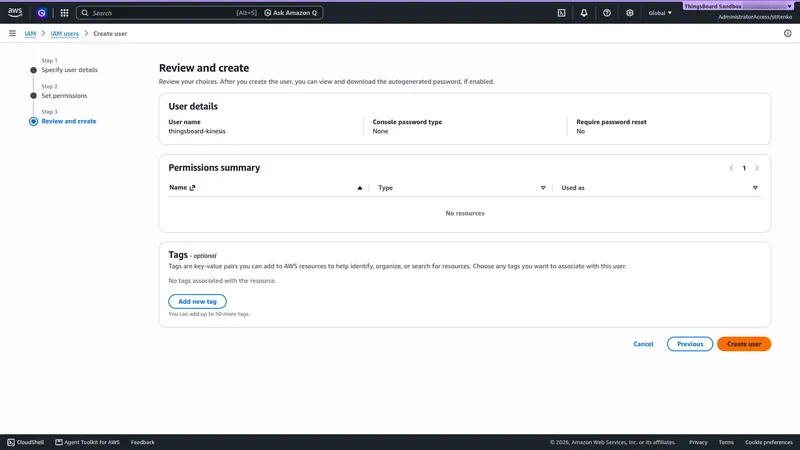Click the Require password reset No value

(581, 131)
